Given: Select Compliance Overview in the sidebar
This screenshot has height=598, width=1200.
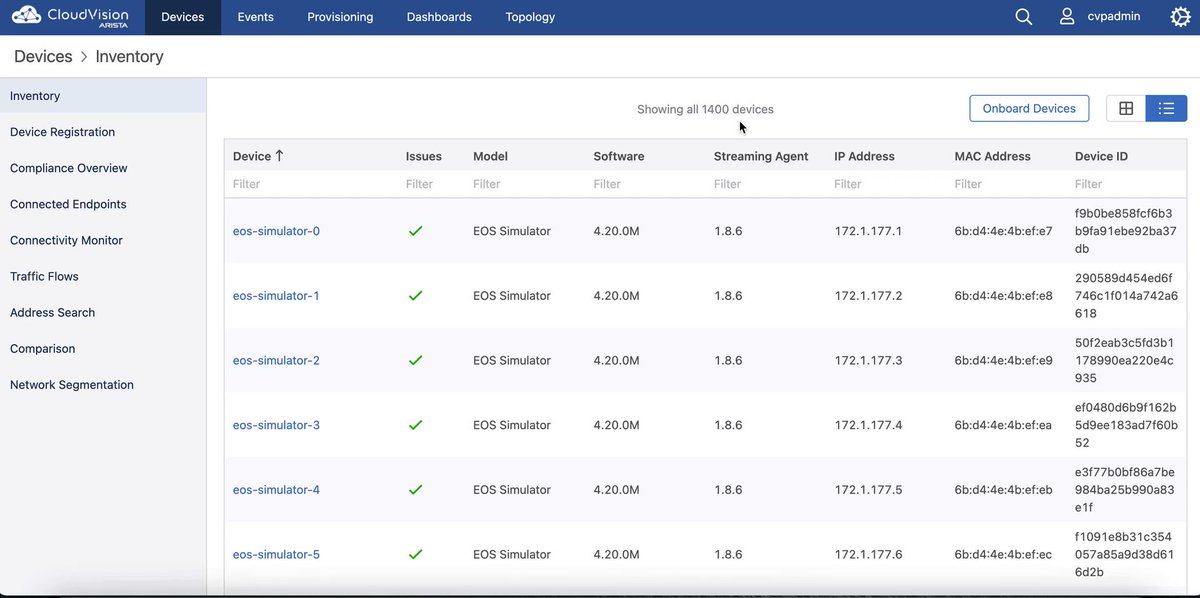Looking at the screenshot, I should [x=69, y=168].
